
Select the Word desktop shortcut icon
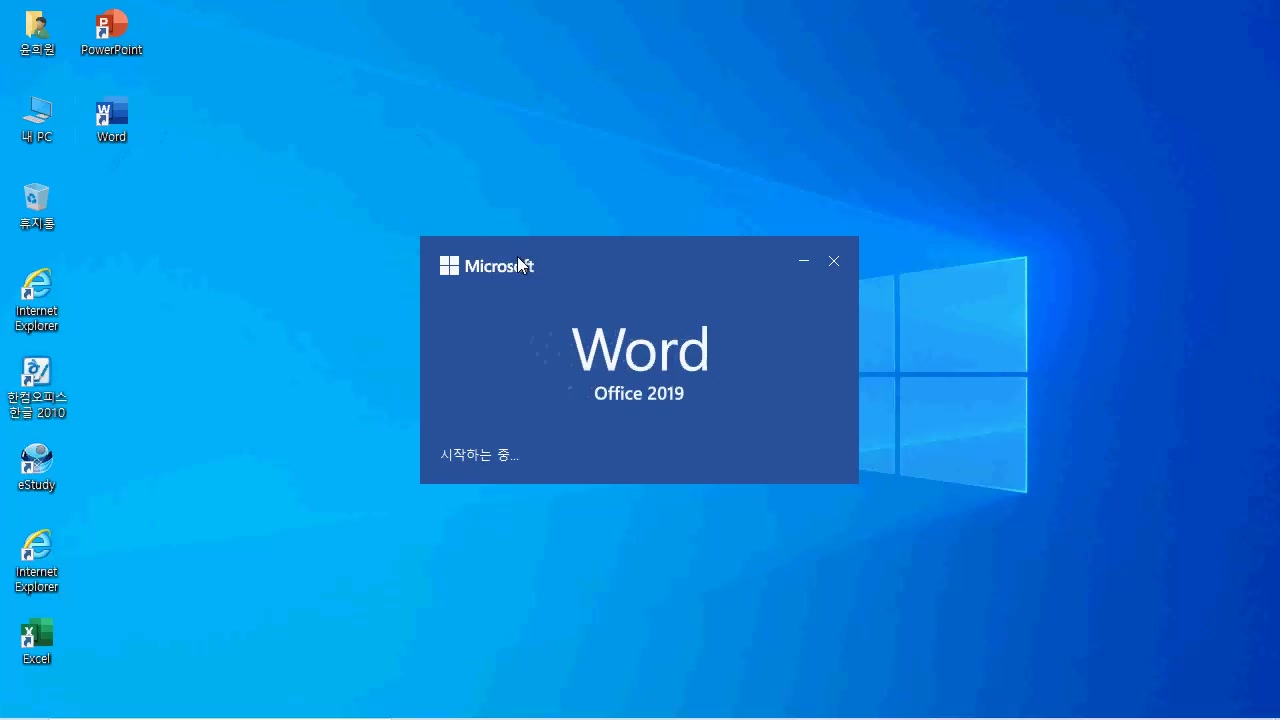(111, 113)
